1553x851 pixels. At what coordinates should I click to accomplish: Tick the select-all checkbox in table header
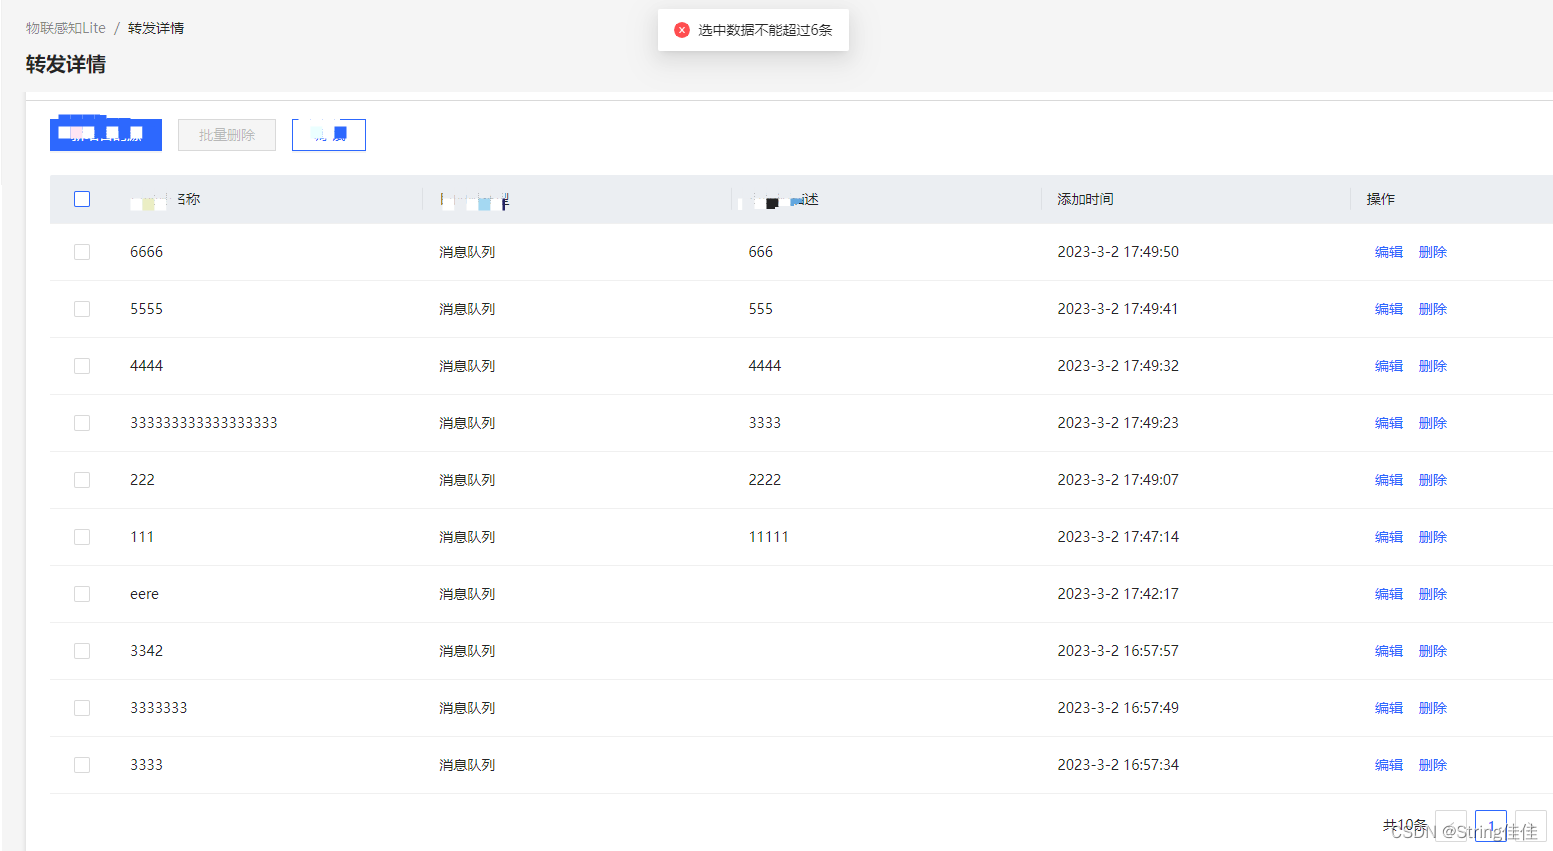(x=82, y=199)
